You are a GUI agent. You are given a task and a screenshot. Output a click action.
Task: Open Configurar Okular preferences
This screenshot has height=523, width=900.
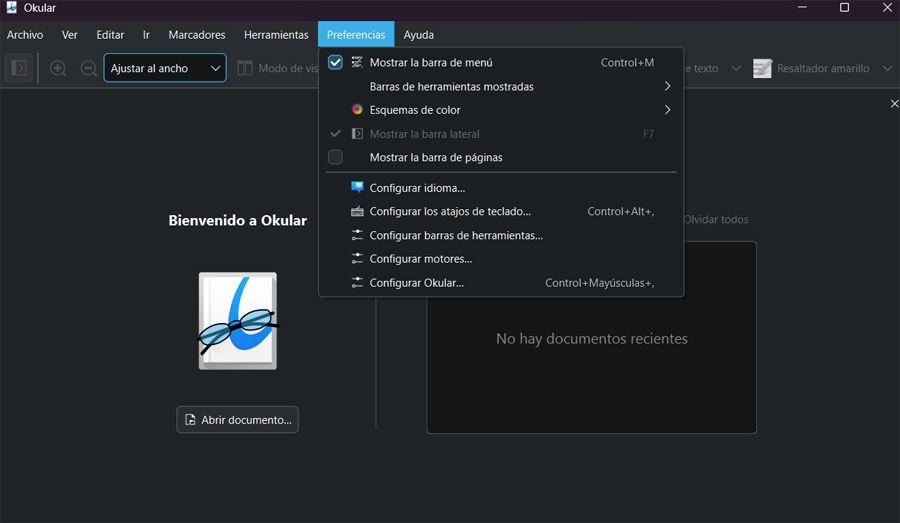click(501, 283)
